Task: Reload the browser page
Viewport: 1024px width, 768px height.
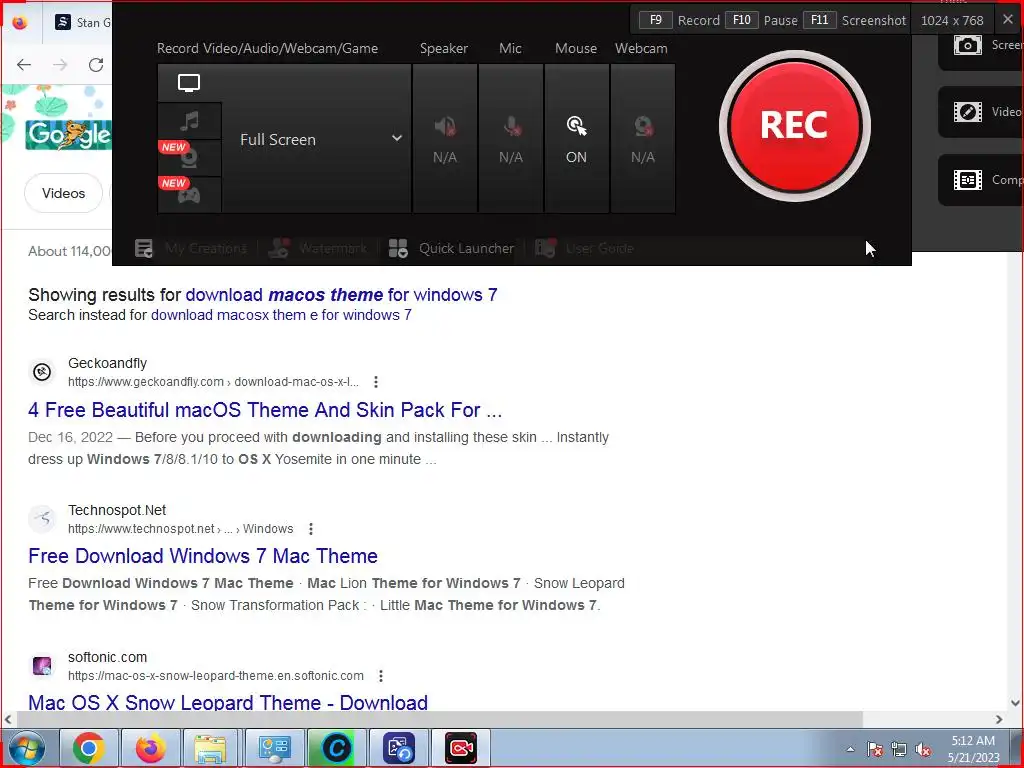Action: 96,65
